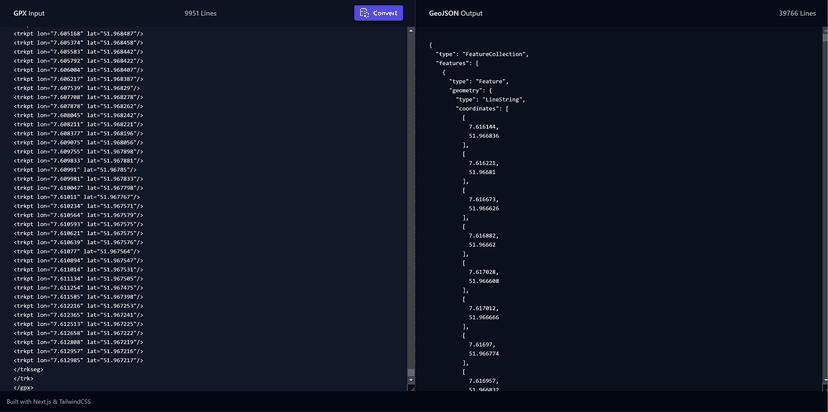828x412 pixels.
Task: Click the output value 7.617028
Action: coord(484,272)
